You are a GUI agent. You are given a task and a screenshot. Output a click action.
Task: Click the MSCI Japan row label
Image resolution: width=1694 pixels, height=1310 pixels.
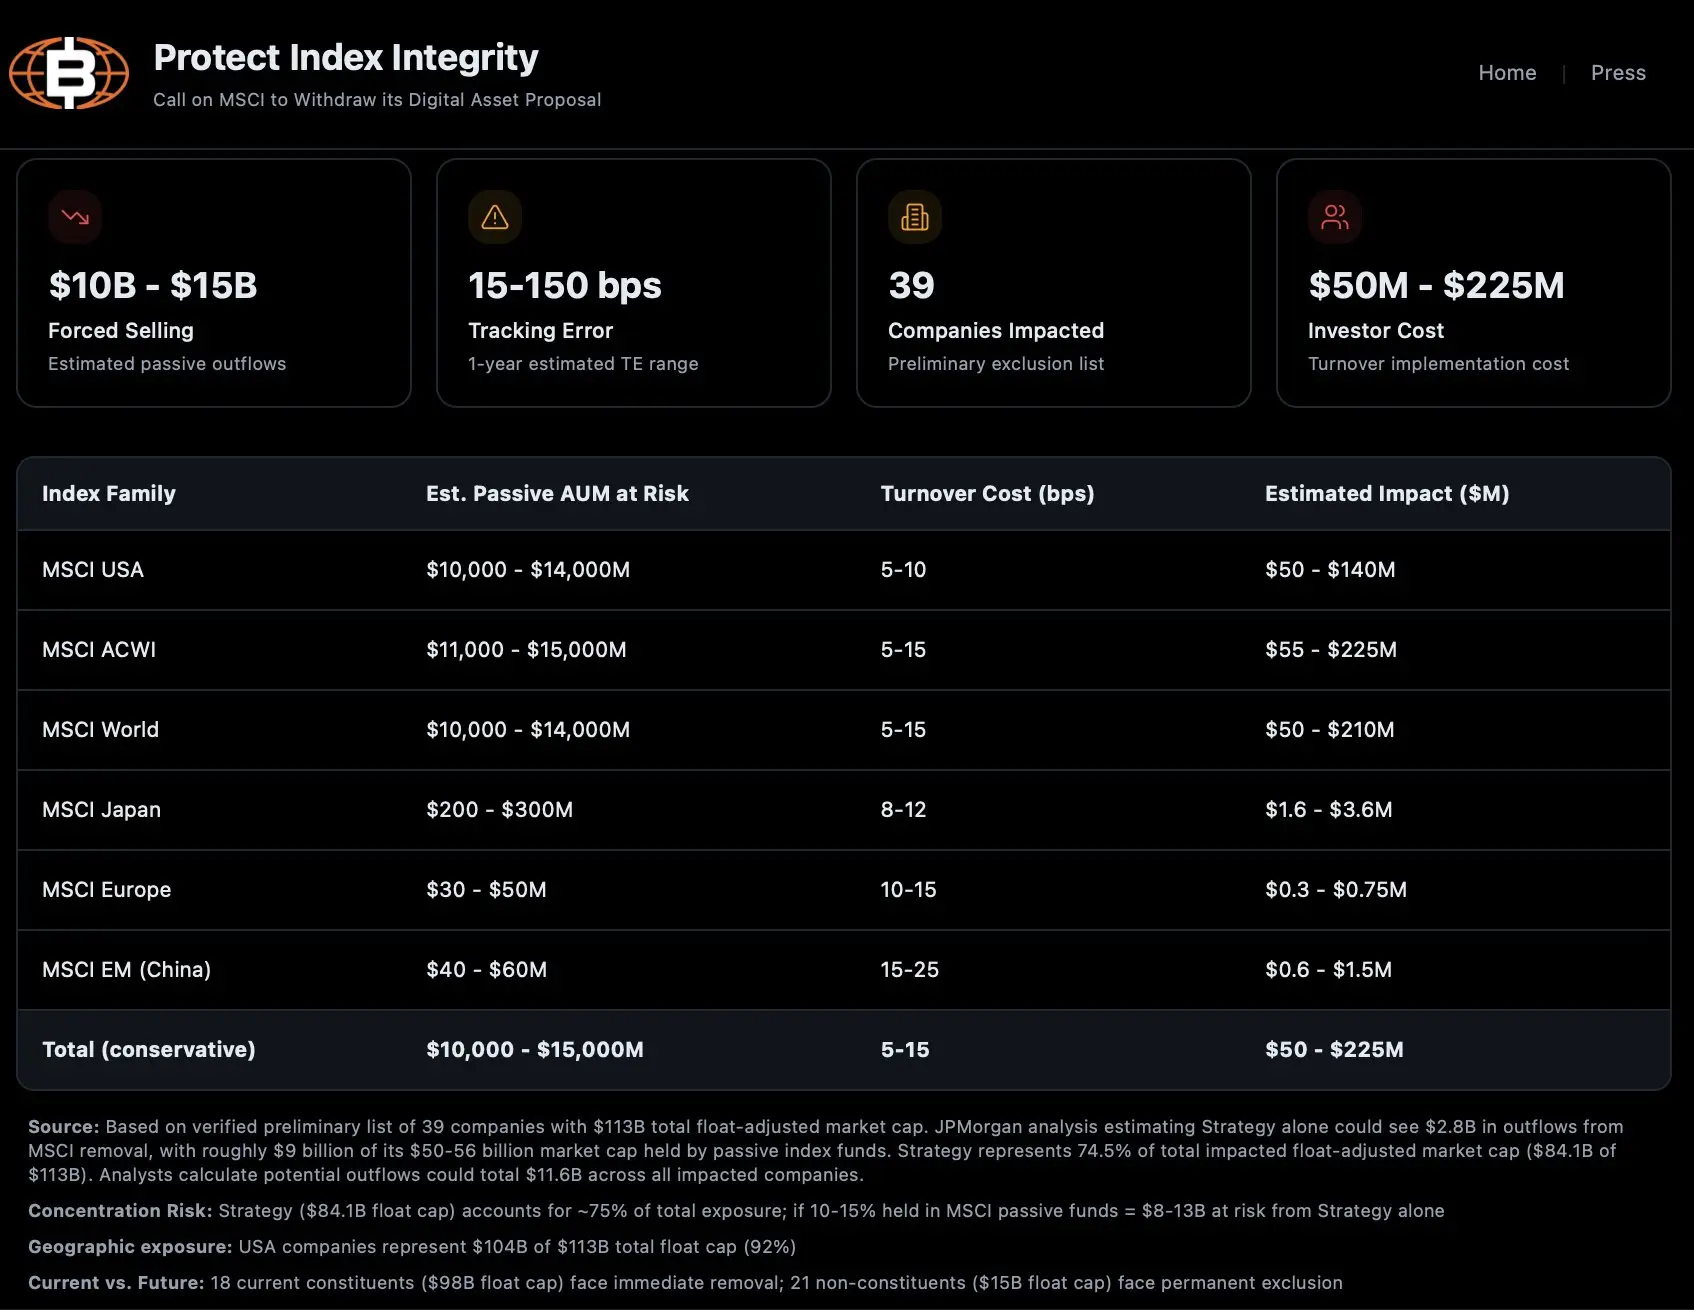click(x=101, y=809)
